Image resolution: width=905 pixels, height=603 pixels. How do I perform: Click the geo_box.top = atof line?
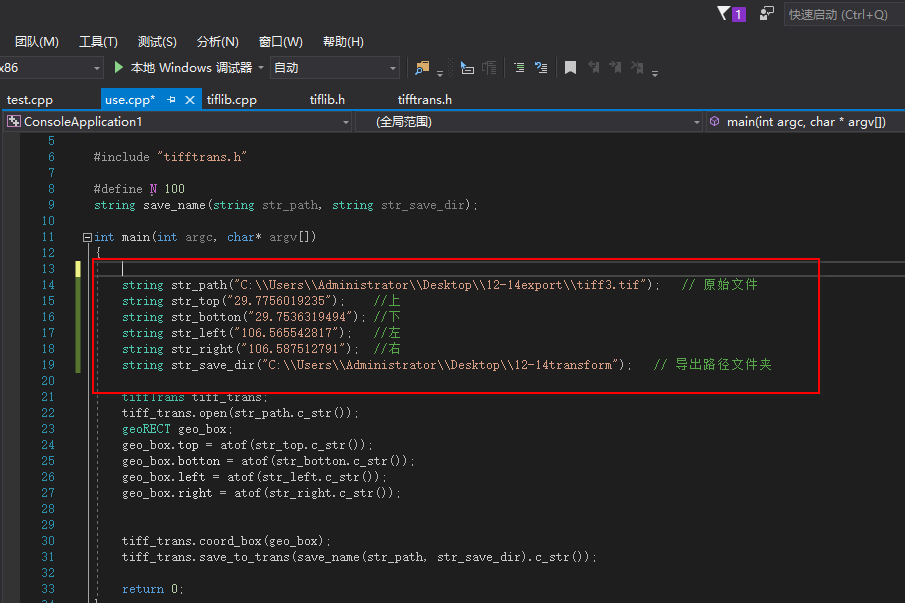(247, 445)
